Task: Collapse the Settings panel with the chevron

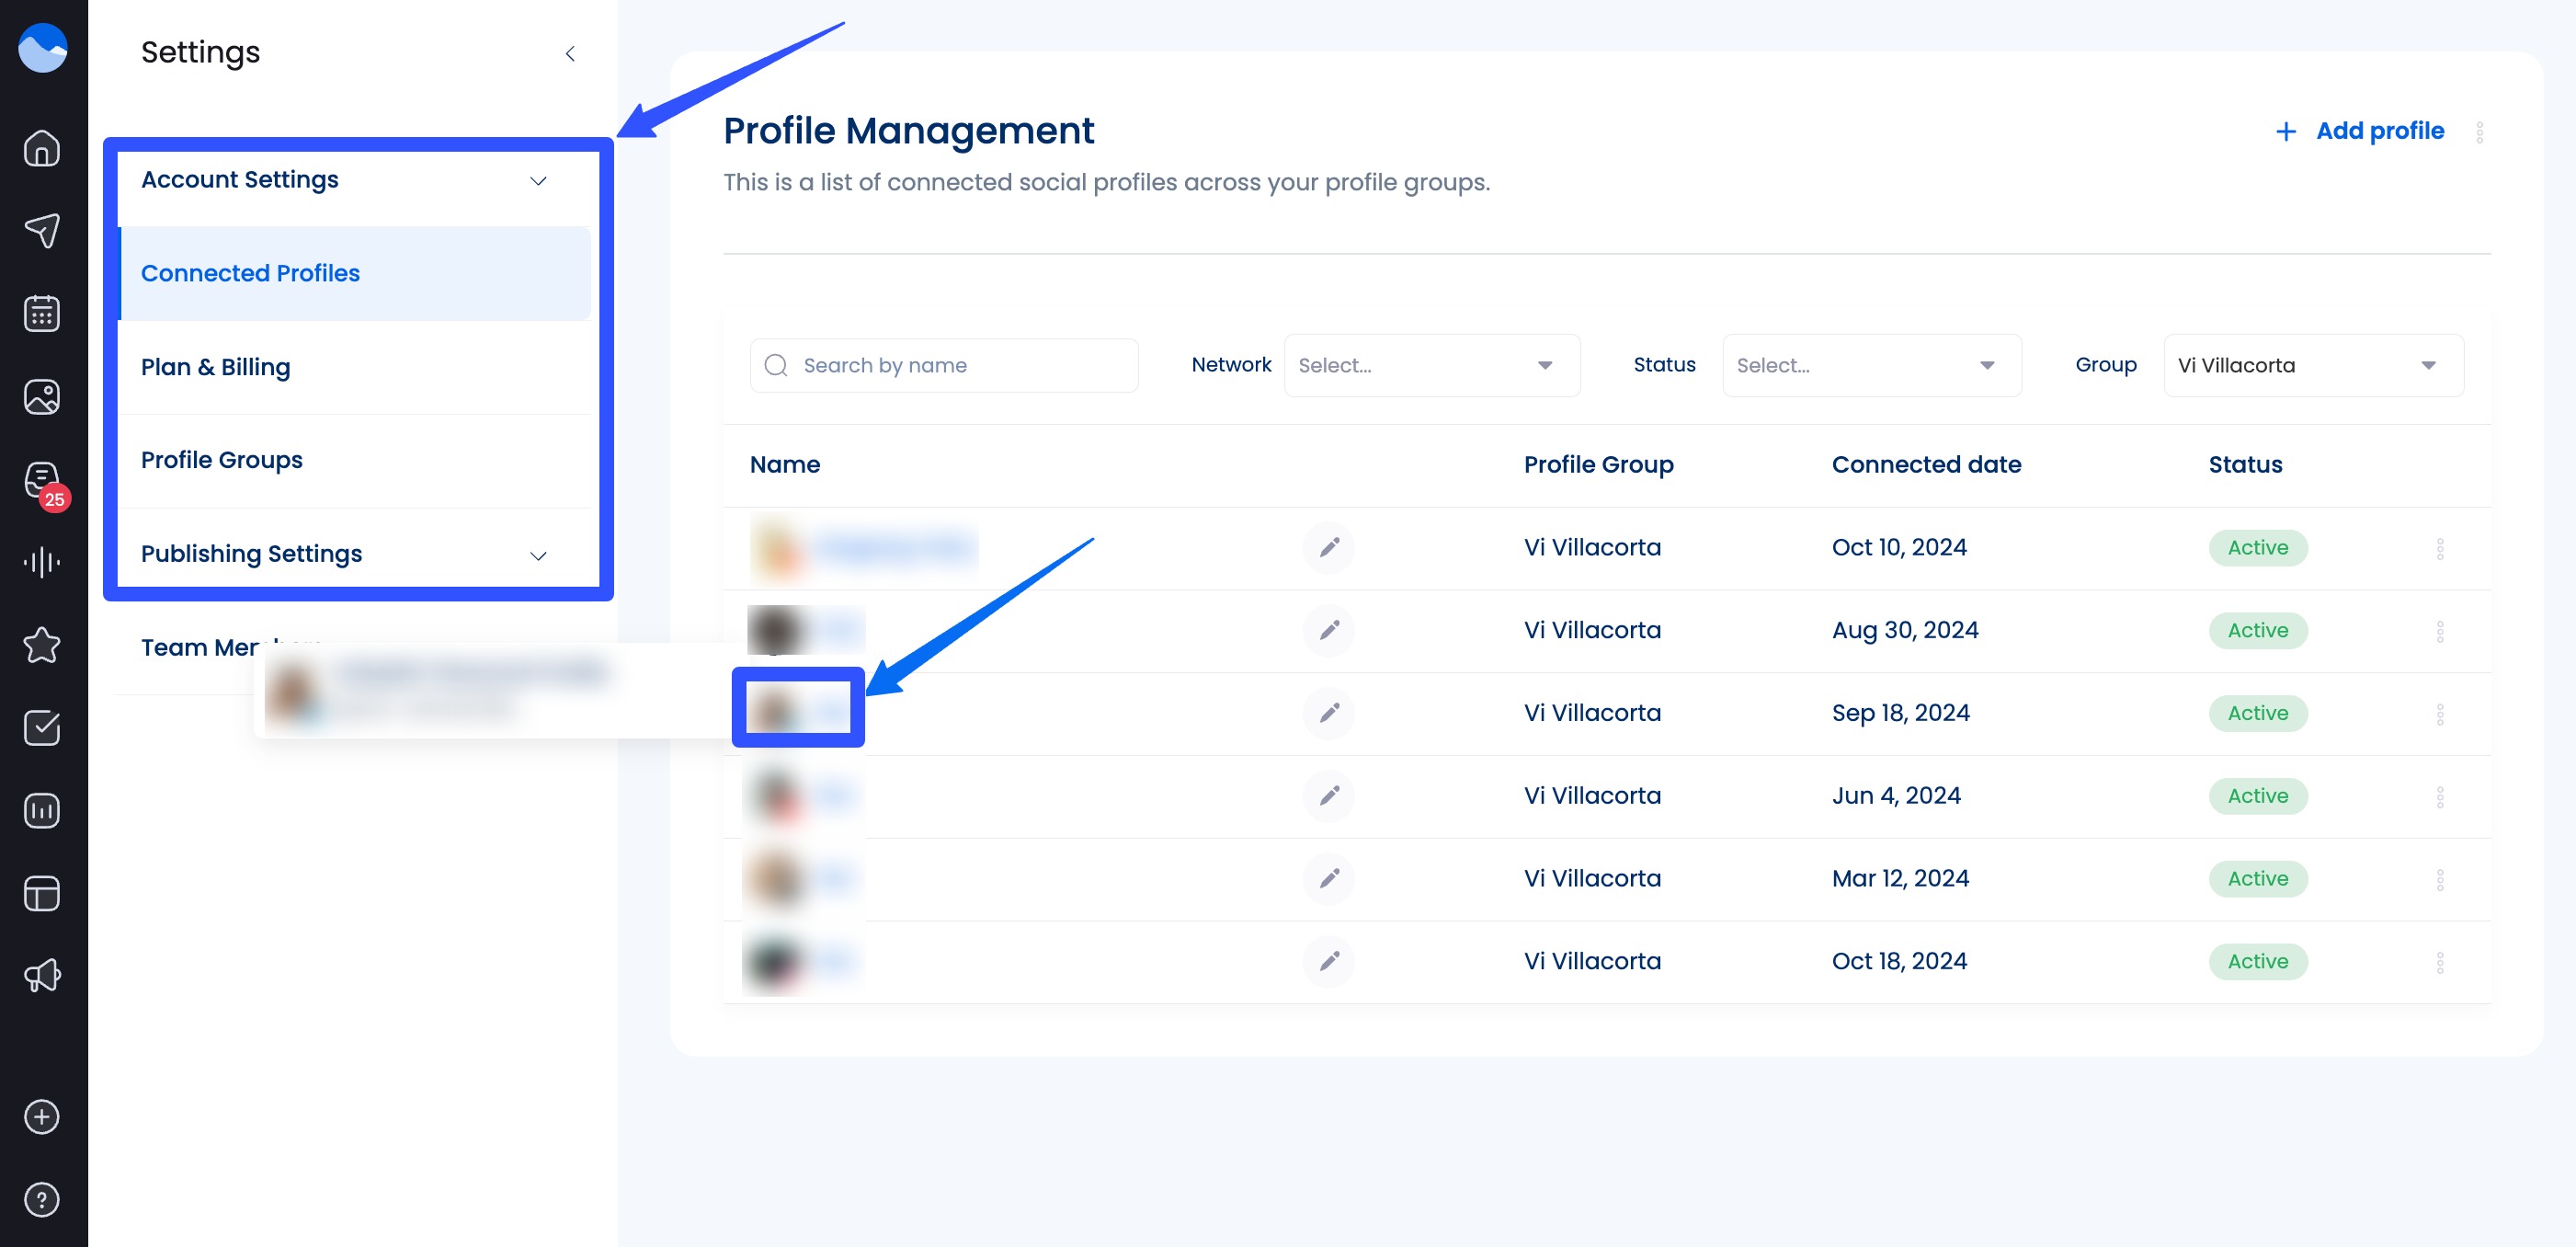Action: coord(570,53)
